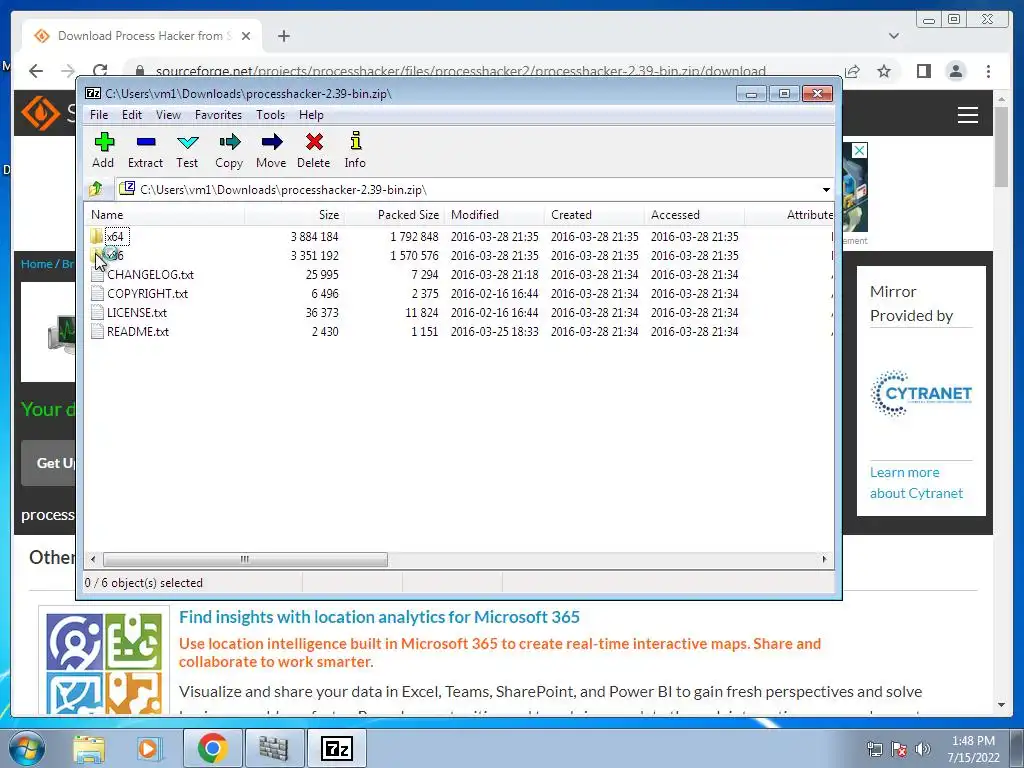Sort by the Packed Size column header
Viewport: 1024px width, 768px height.
394,215
